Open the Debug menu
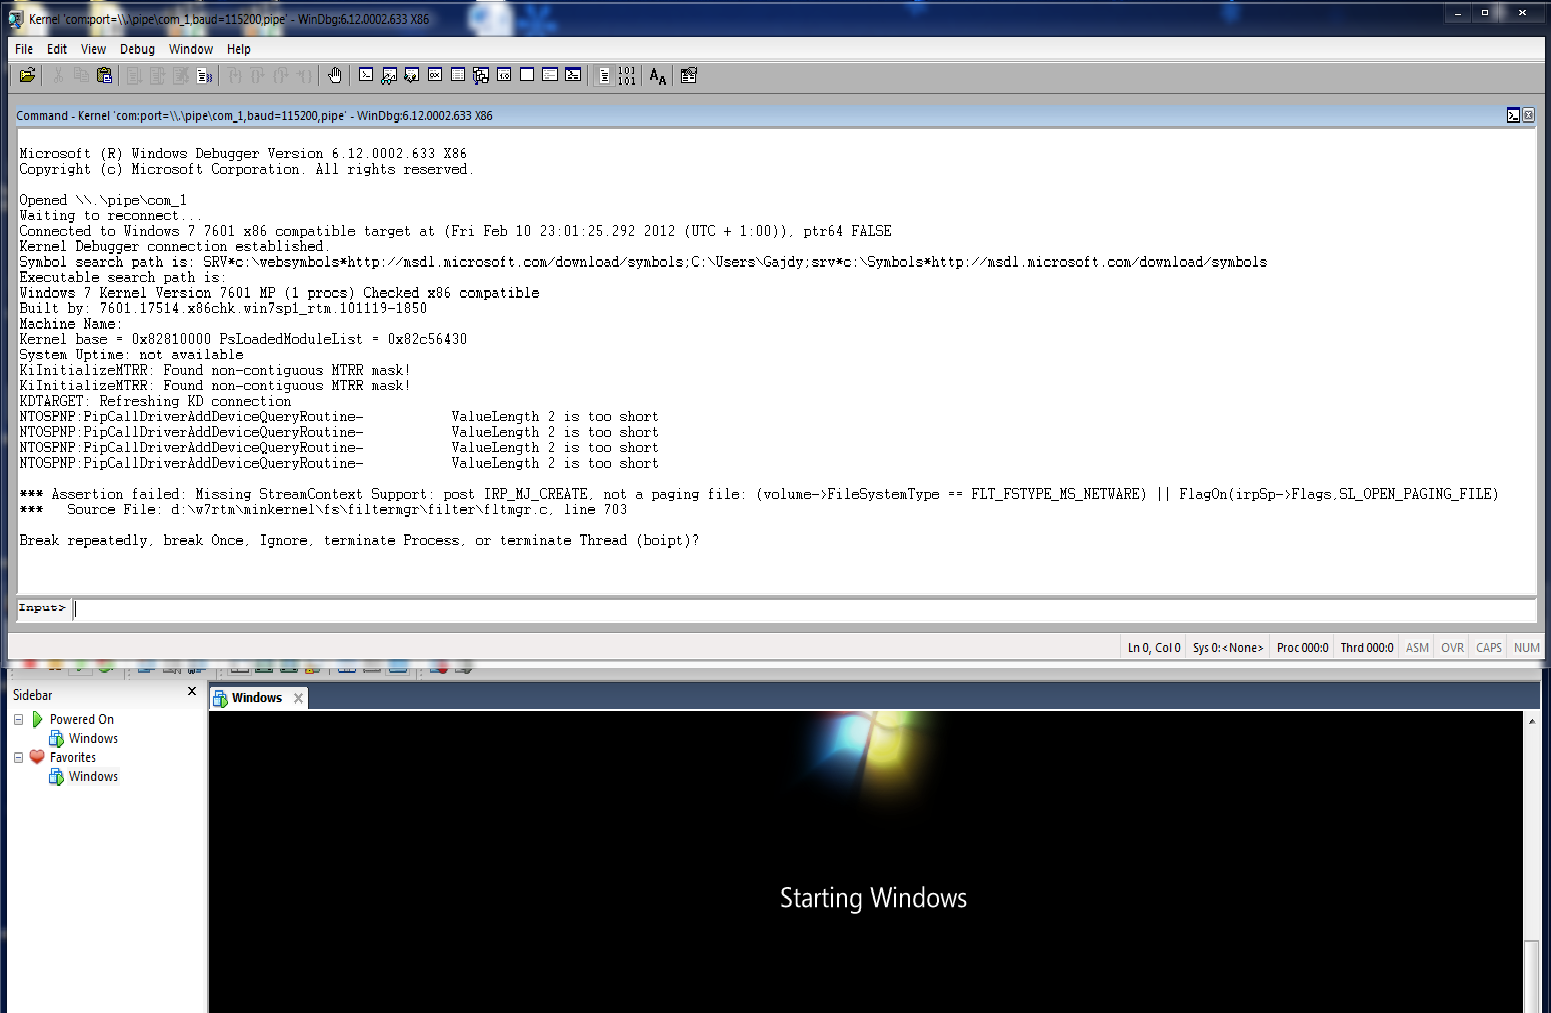Viewport: 1551px width, 1013px height. [x=137, y=49]
